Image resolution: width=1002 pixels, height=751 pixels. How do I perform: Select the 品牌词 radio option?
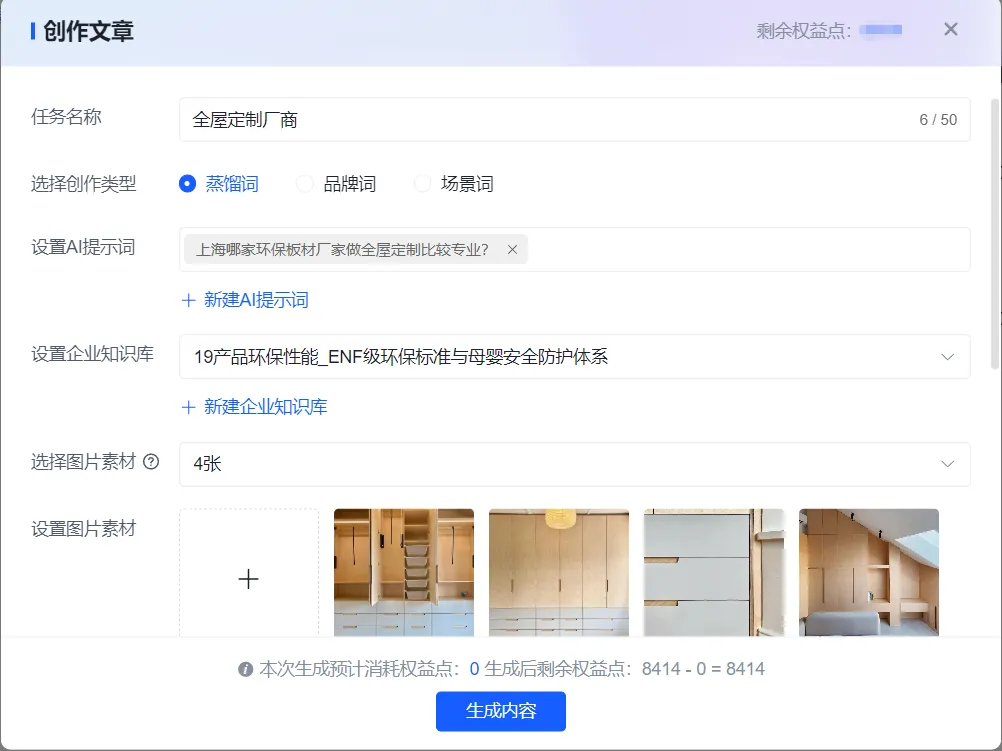click(305, 184)
